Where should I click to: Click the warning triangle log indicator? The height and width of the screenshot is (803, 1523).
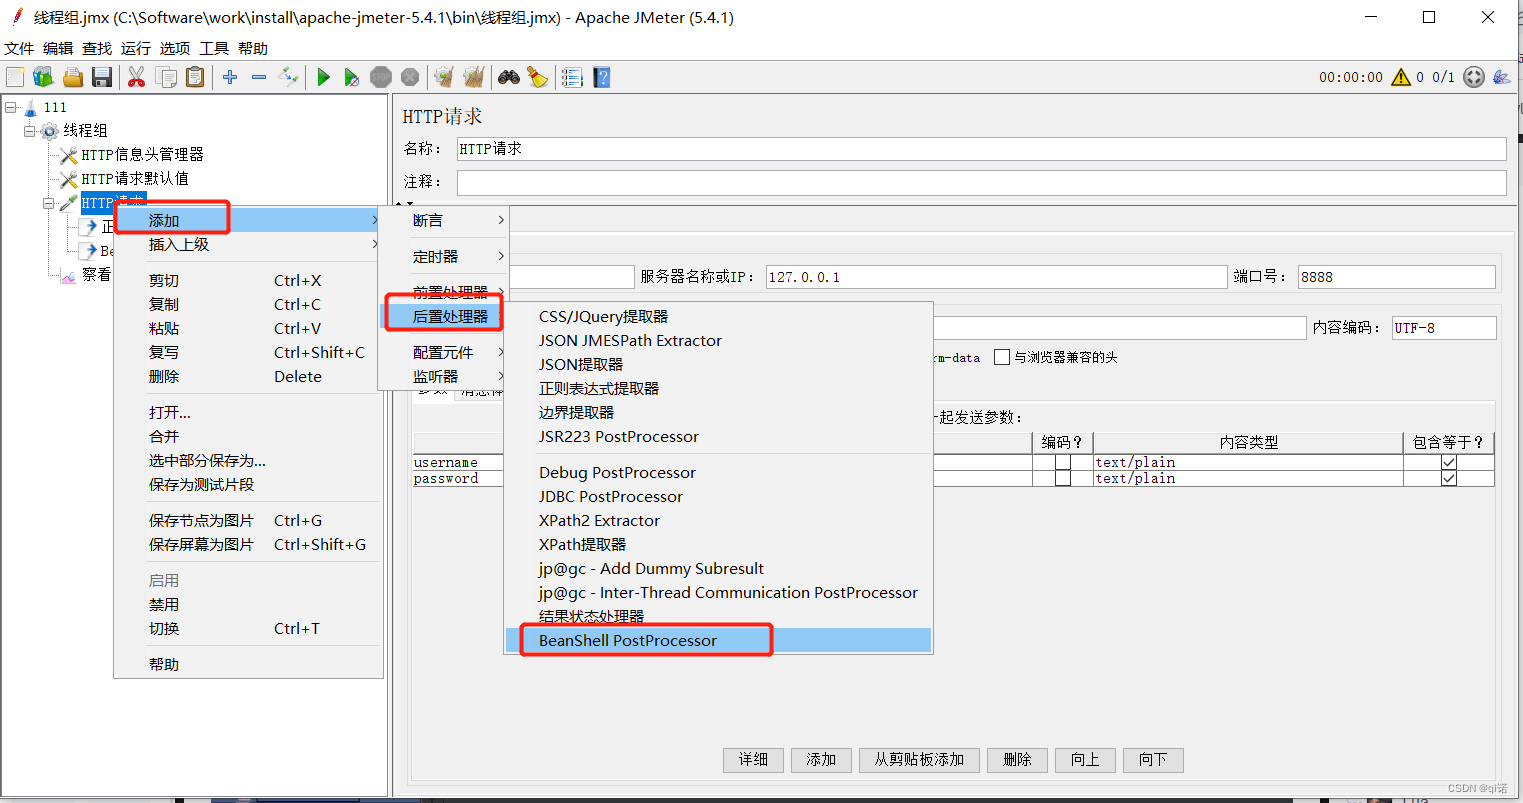[x=1401, y=77]
